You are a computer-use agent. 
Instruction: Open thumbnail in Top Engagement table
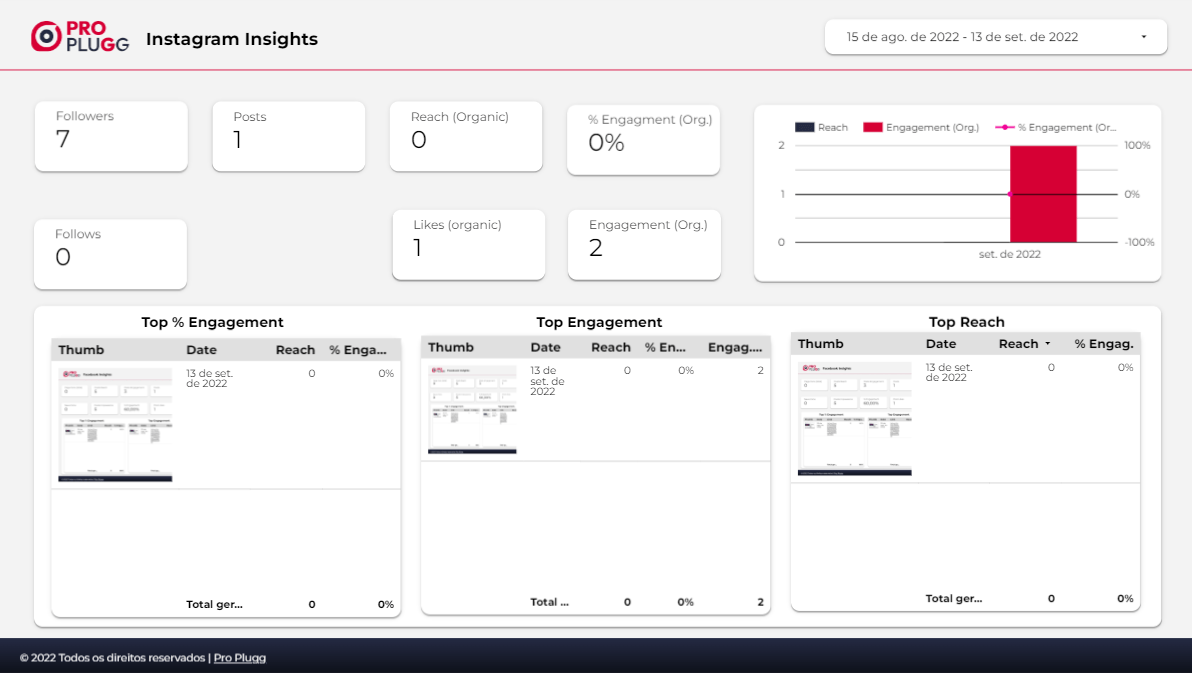[x=472, y=408]
